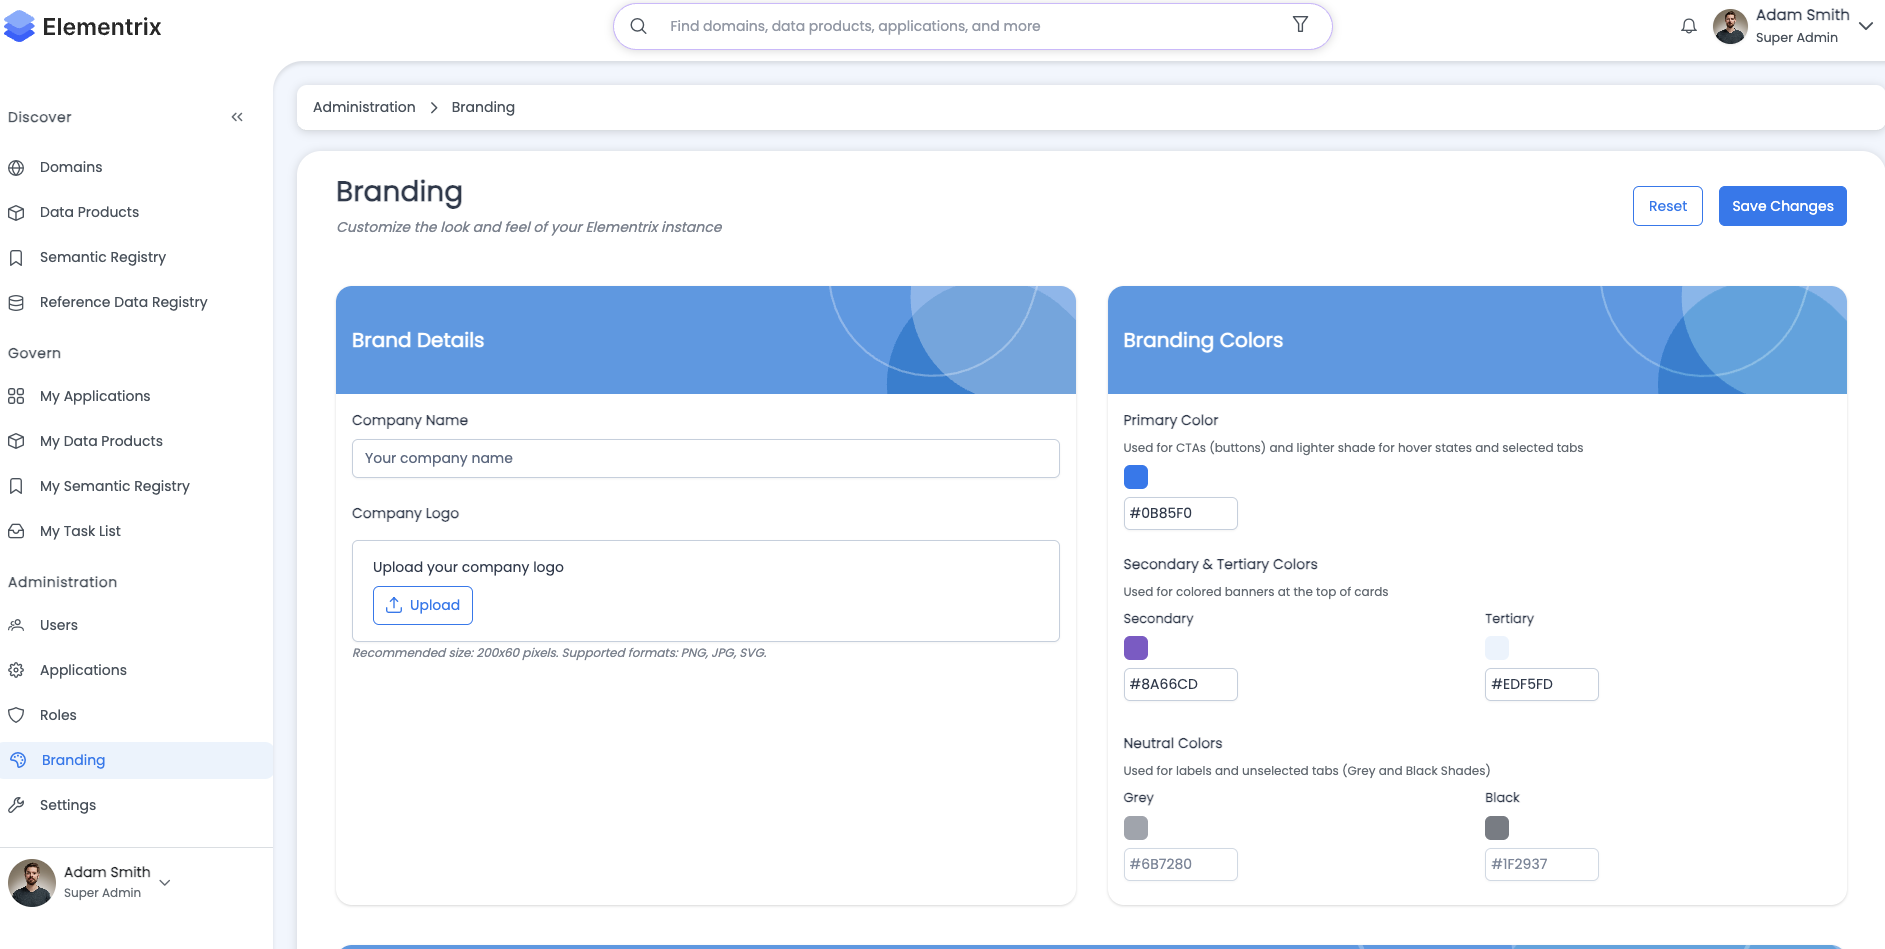Open the purple Secondary color swatch

(1136, 648)
